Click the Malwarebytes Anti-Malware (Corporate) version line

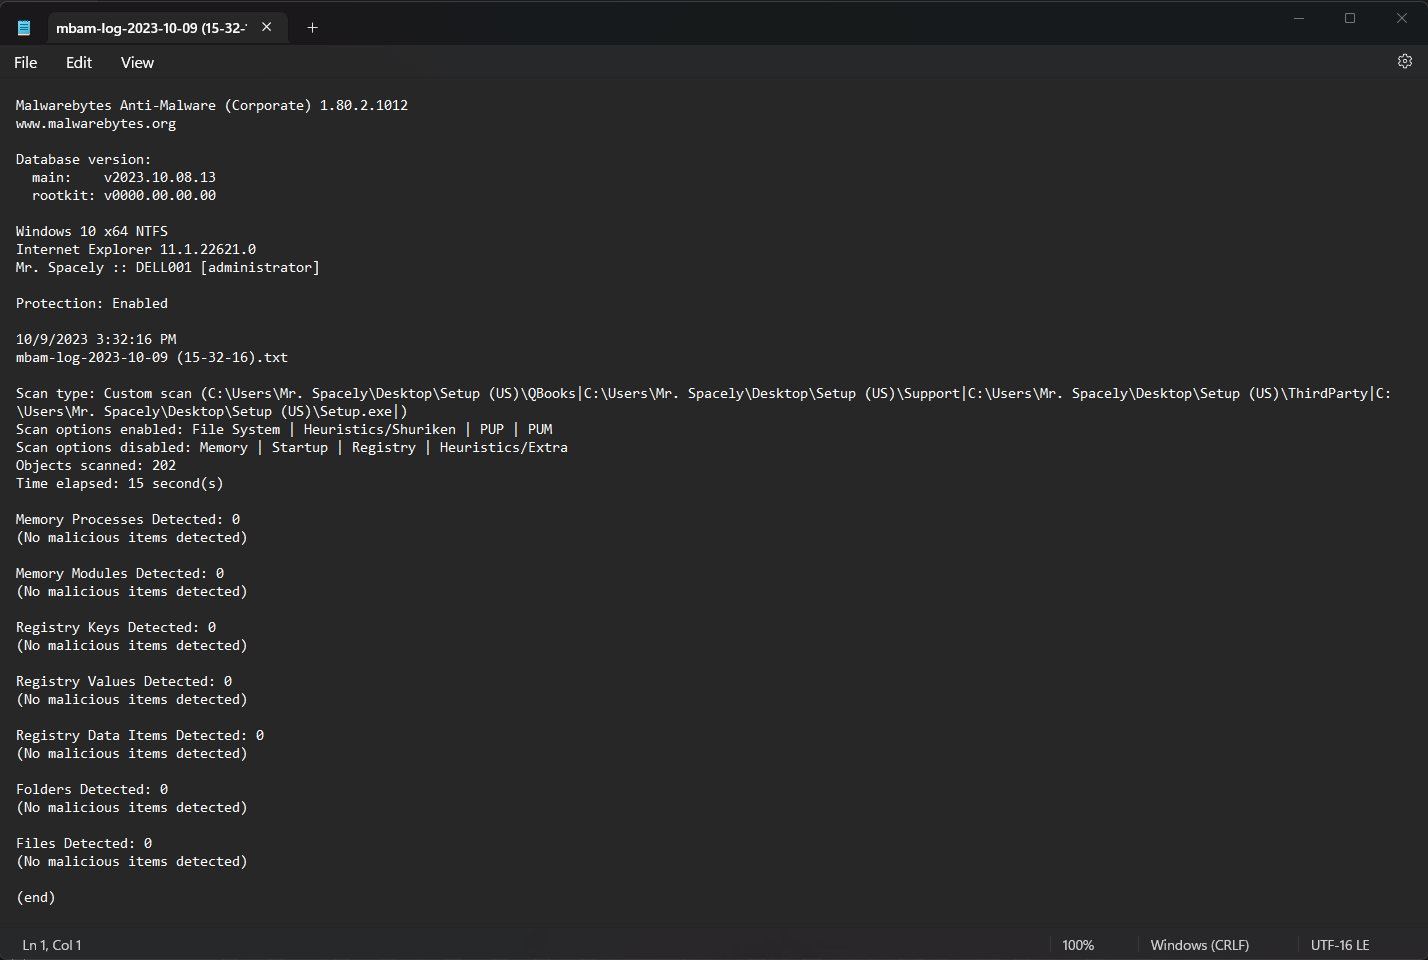[212, 105]
